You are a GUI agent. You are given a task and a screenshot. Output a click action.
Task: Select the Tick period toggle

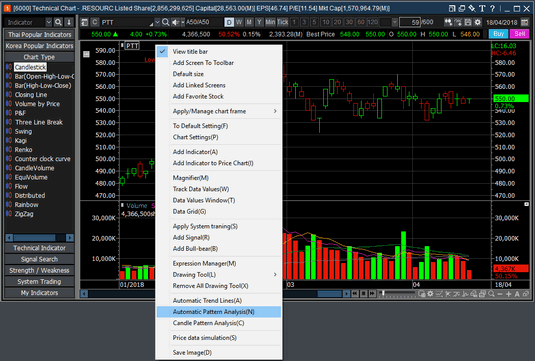pos(283,22)
